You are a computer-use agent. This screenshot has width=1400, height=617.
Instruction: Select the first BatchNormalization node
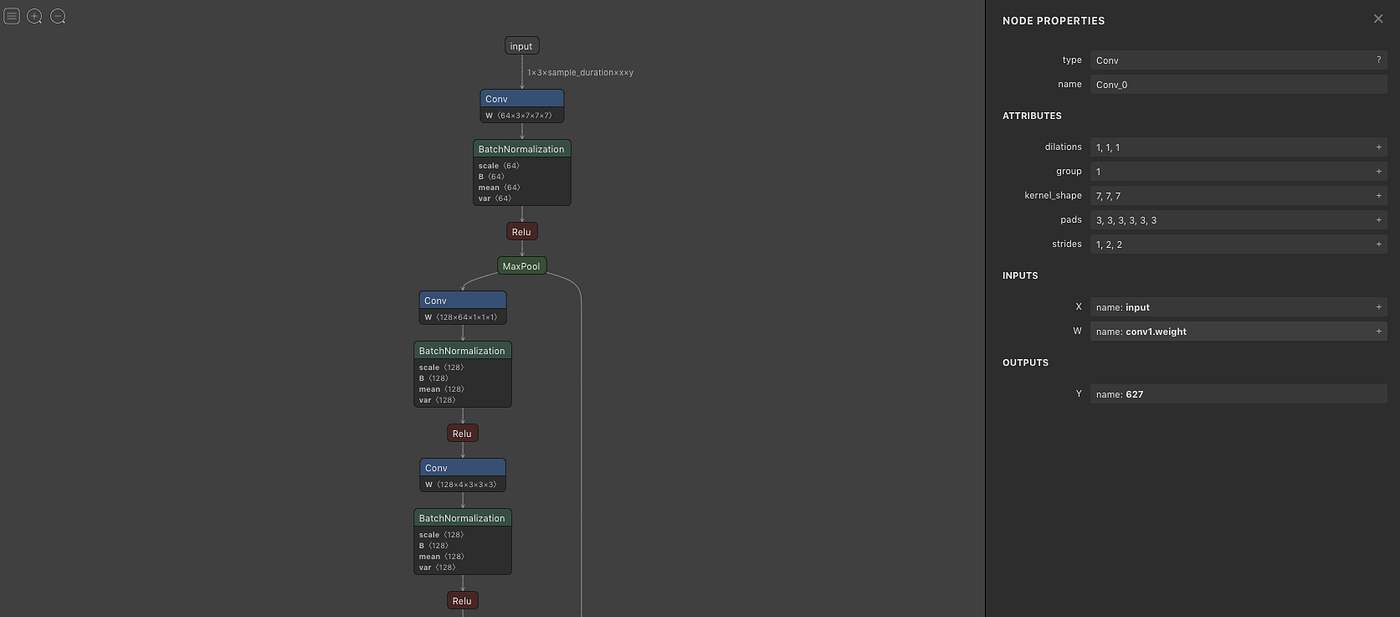tap(521, 148)
